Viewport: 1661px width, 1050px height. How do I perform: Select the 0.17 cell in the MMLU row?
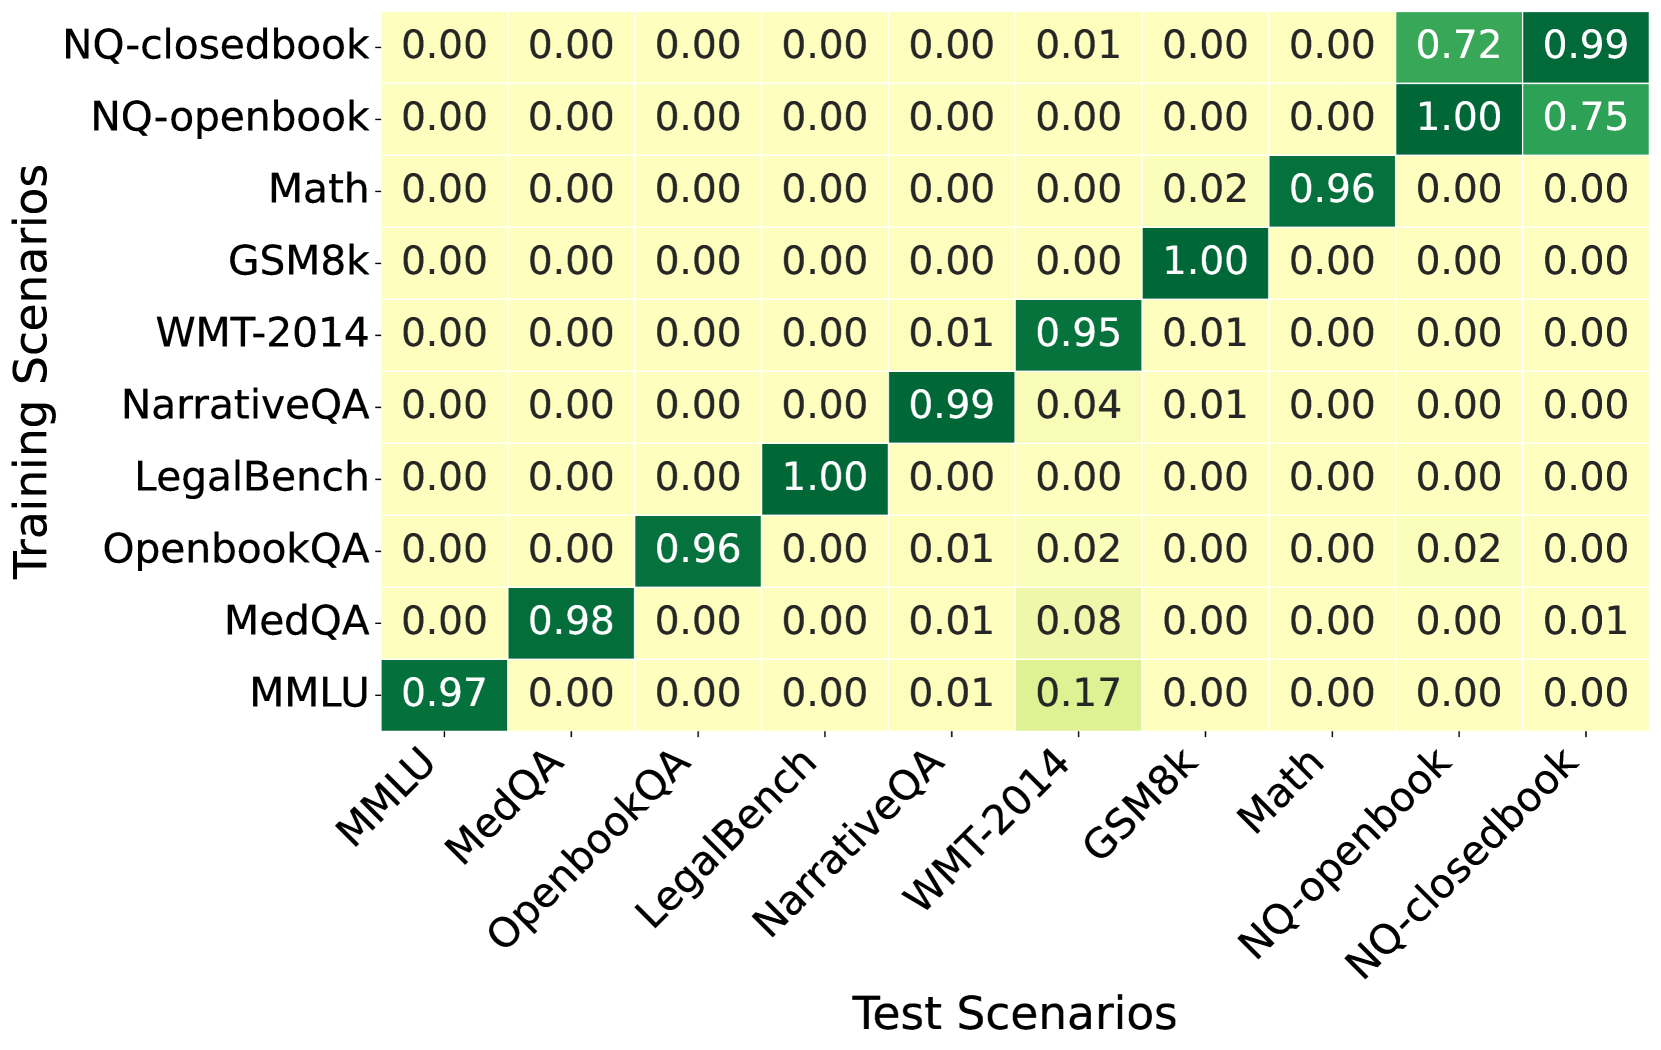tap(1079, 694)
